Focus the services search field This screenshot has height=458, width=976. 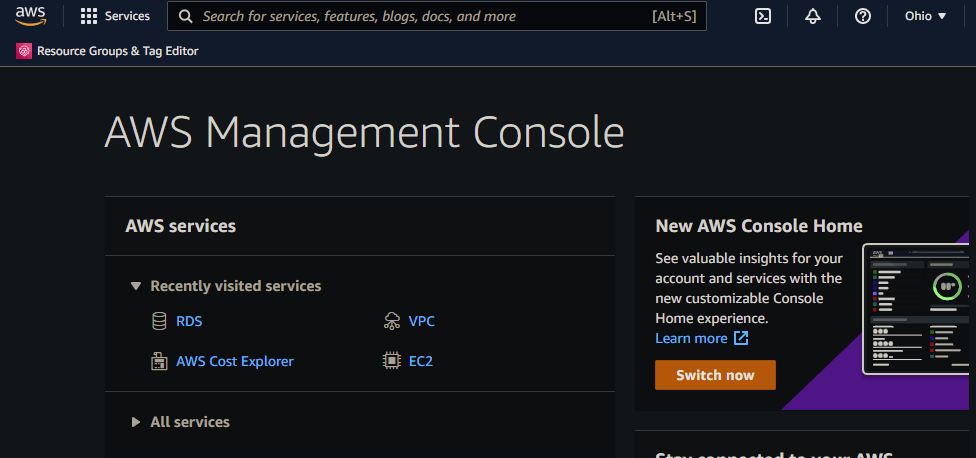[x=420, y=16]
